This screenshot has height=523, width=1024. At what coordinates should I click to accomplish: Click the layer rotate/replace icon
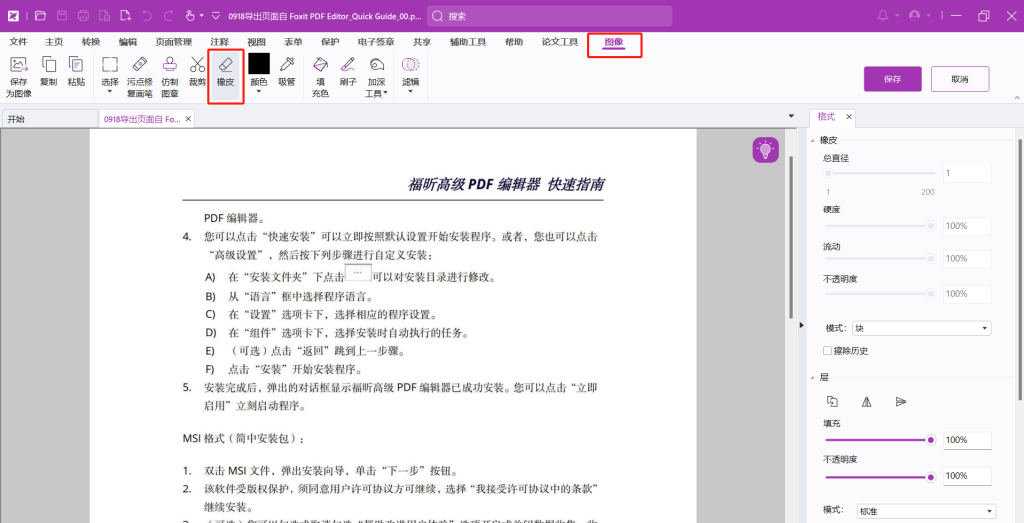[x=832, y=402]
